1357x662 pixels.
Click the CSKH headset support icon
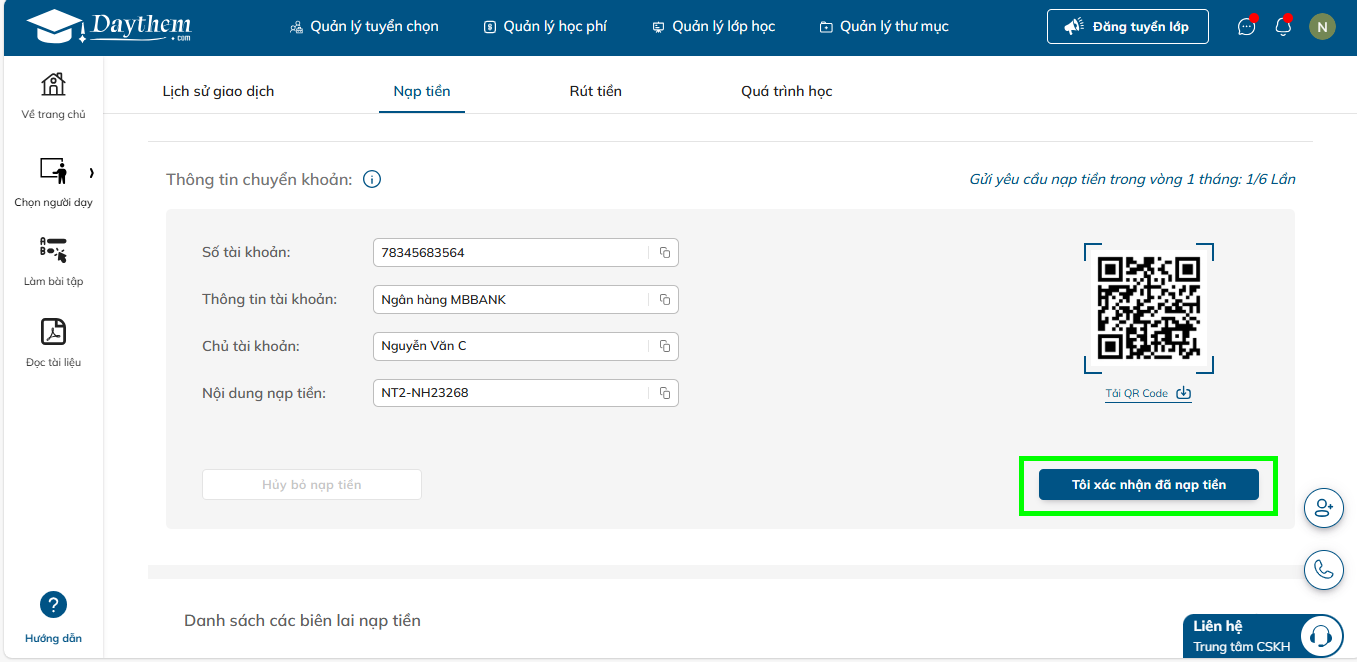[x=1321, y=636]
